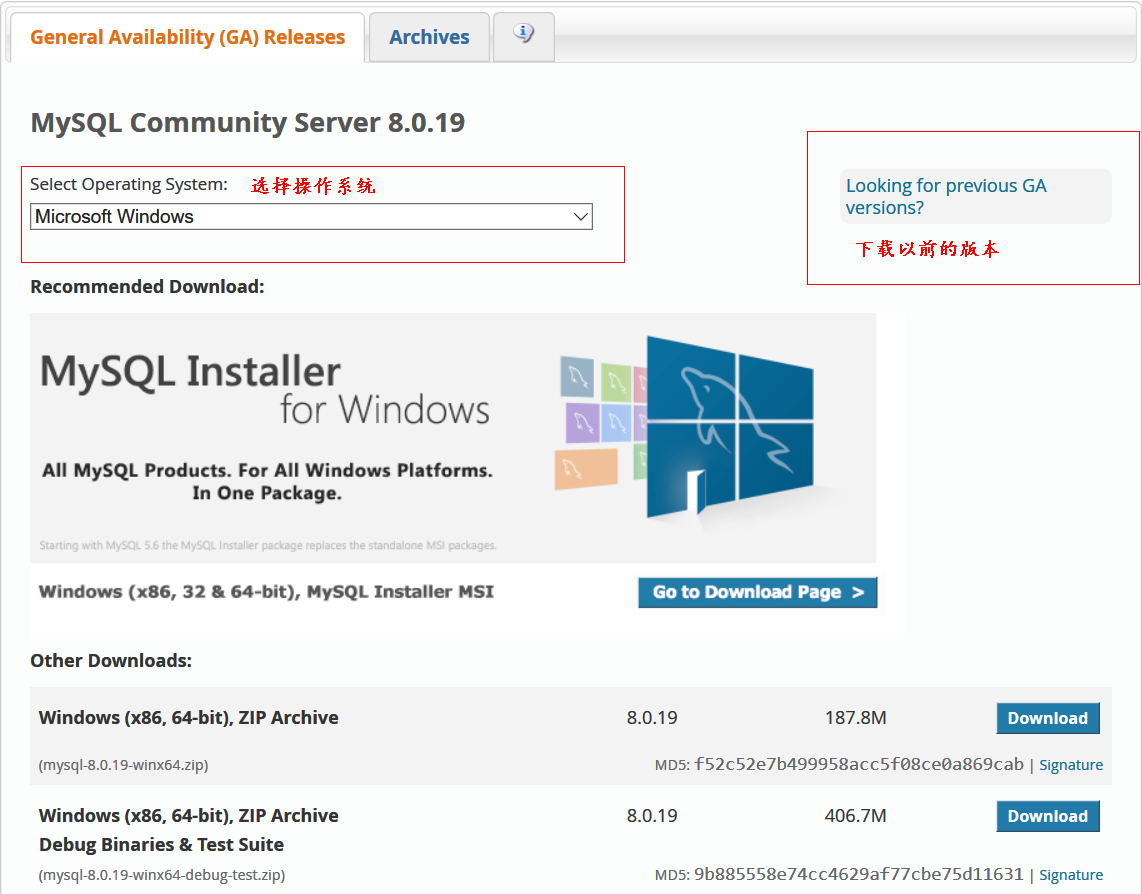Click the Recommended Download heading

click(147, 286)
